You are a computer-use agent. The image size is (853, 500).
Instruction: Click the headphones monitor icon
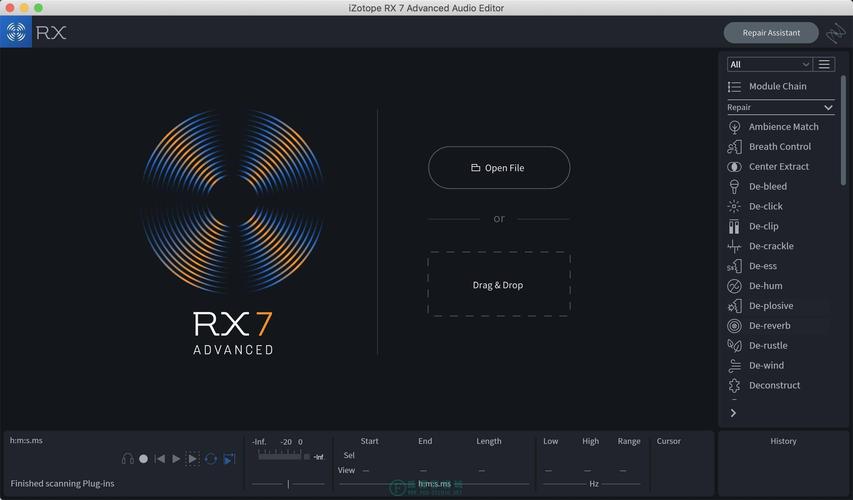click(x=127, y=459)
